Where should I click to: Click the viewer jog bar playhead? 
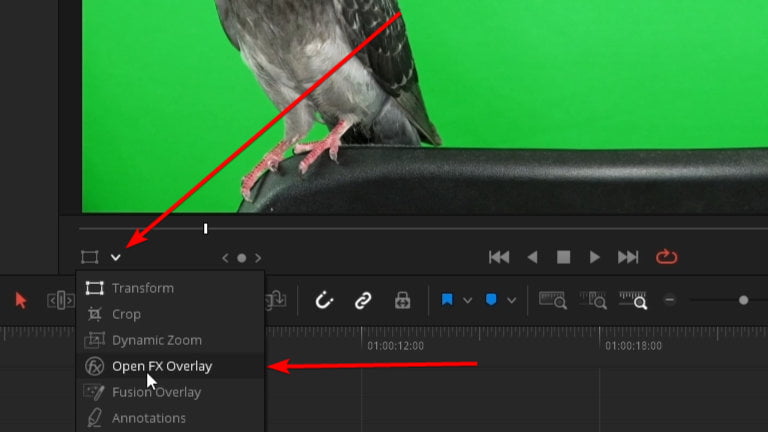coord(206,228)
